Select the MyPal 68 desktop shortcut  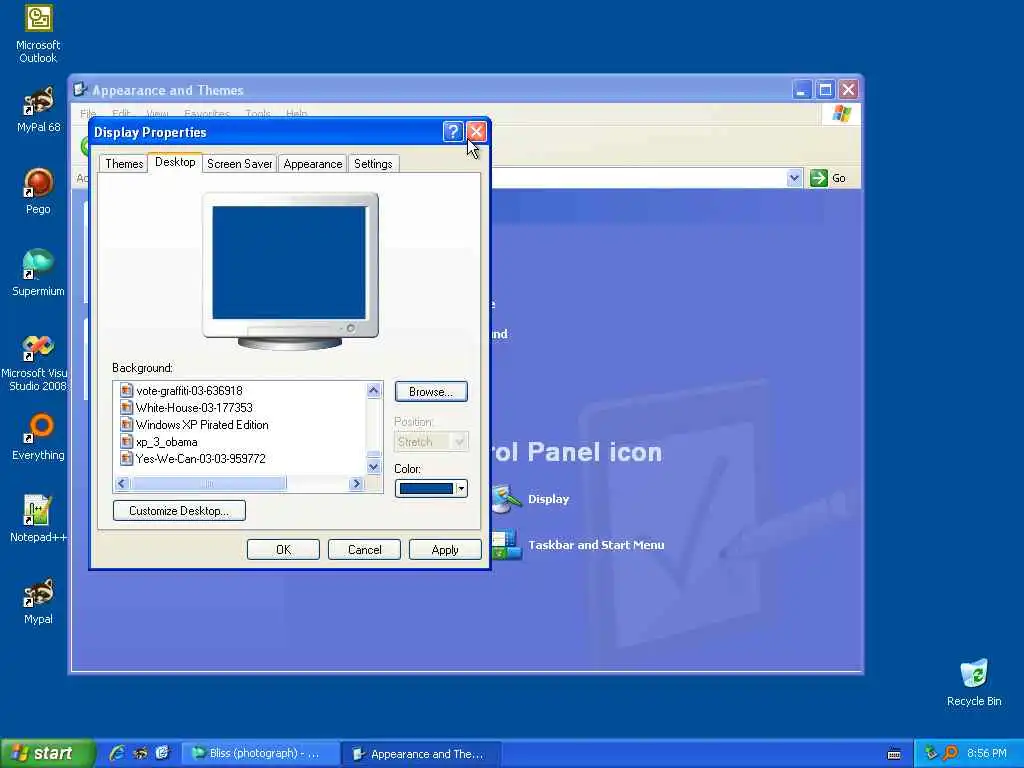pyautogui.click(x=39, y=110)
